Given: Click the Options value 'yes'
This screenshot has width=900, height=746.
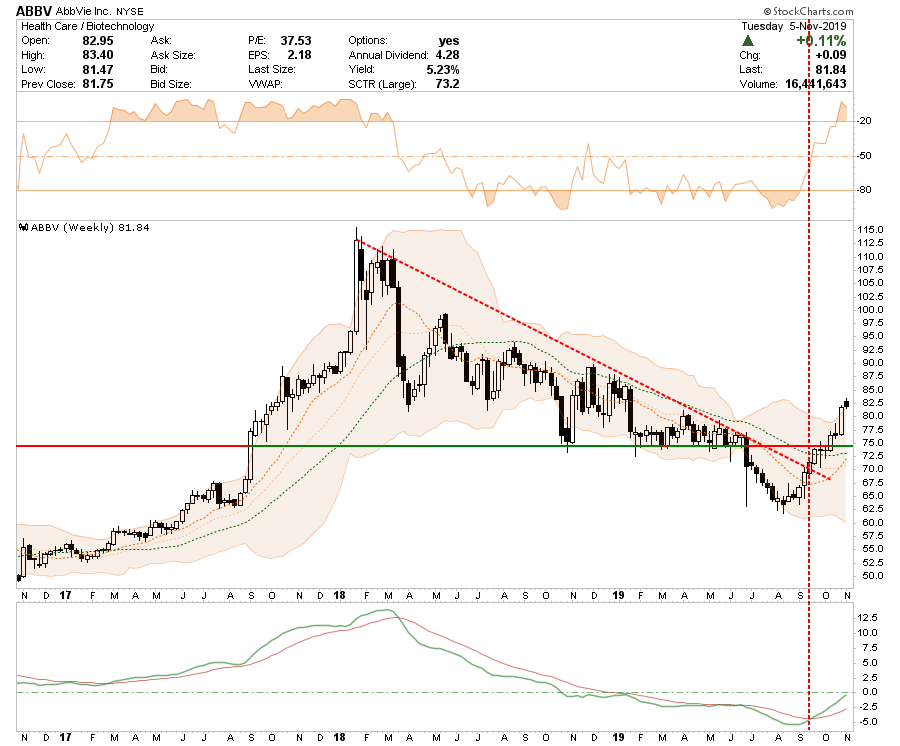Looking at the screenshot, I should coord(449,41).
